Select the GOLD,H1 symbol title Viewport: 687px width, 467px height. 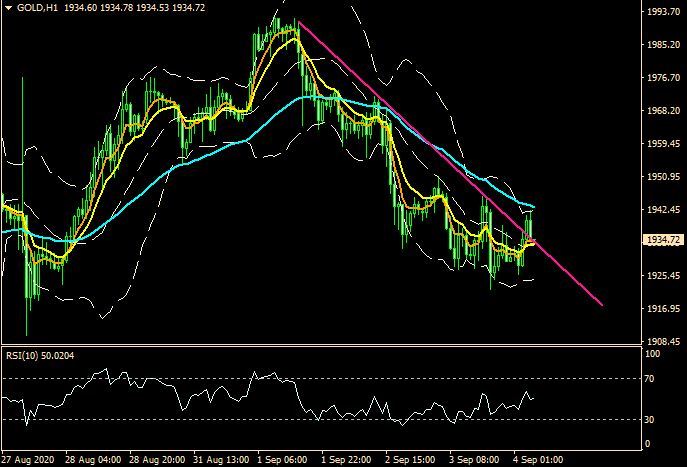[x=37, y=8]
